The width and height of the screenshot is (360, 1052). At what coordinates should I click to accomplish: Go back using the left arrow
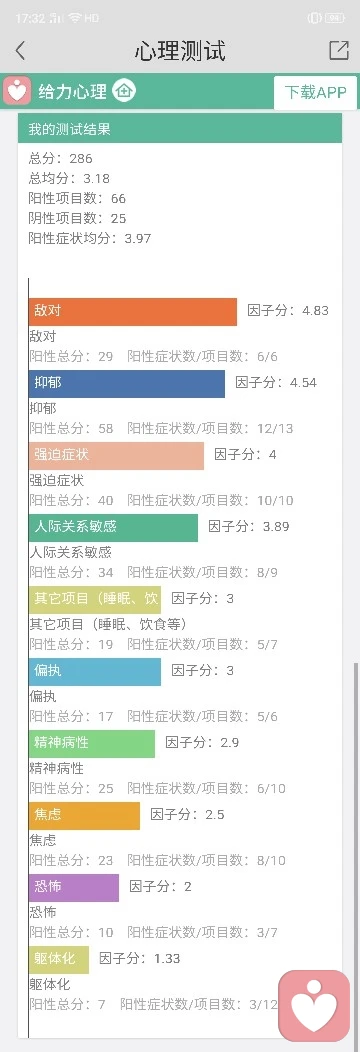tap(20, 50)
